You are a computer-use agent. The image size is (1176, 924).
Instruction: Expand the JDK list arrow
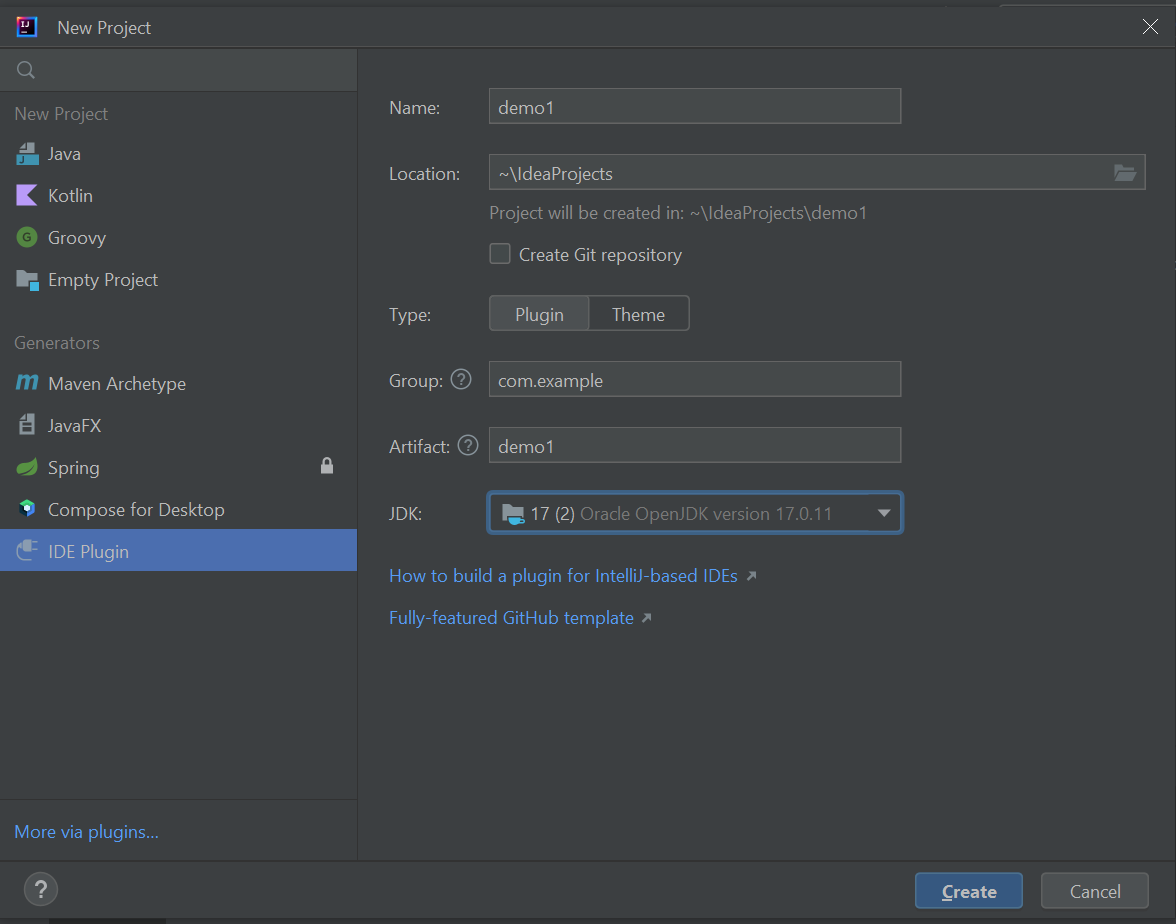884,513
